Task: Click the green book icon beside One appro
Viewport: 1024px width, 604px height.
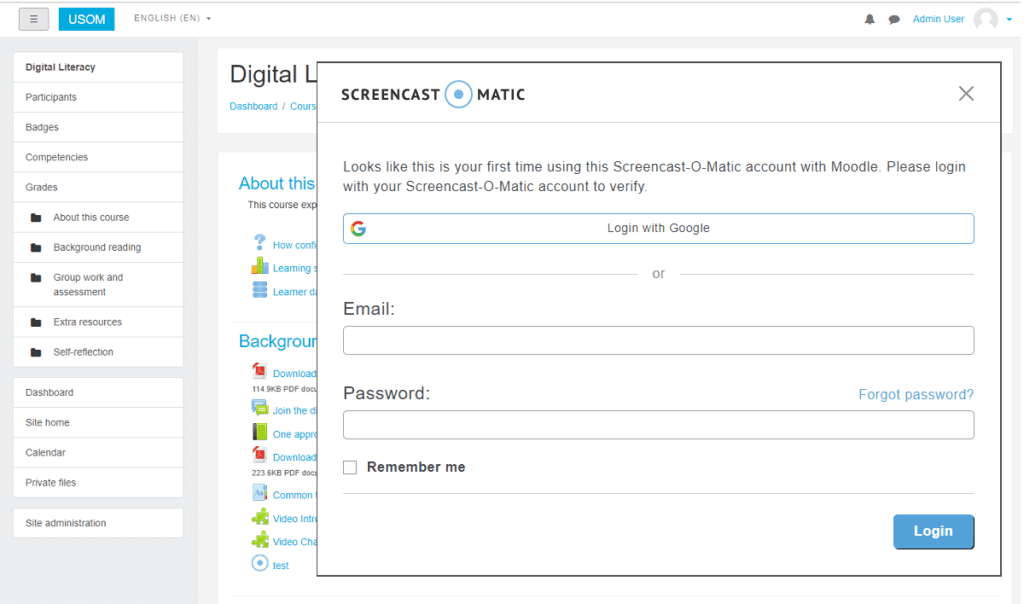Action: click(x=259, y=432)
